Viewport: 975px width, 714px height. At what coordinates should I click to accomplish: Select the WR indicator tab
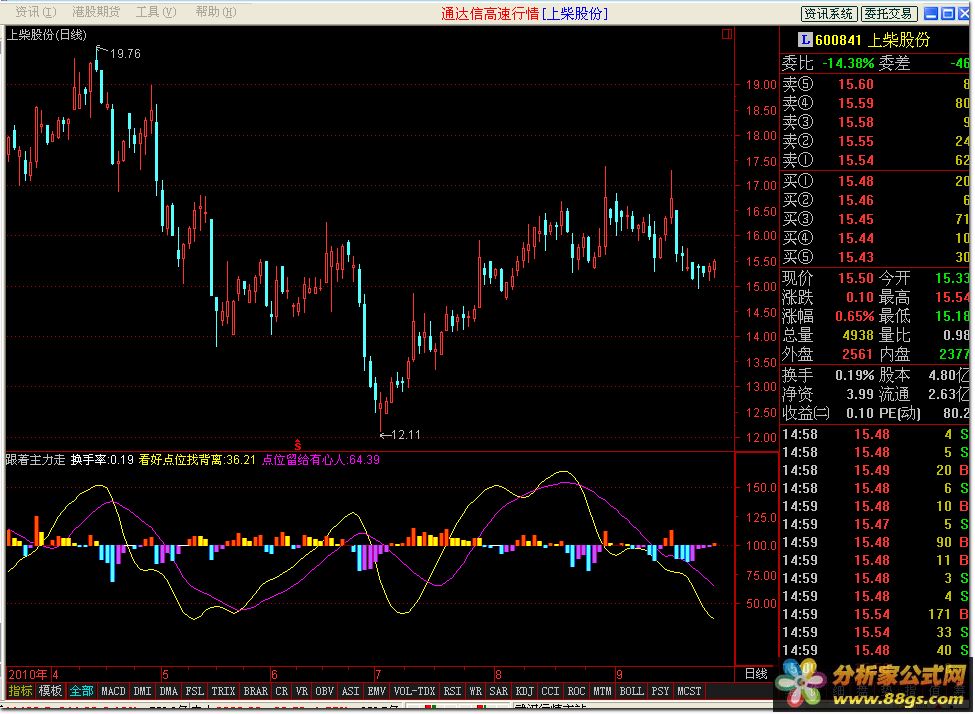click(476, 690)
